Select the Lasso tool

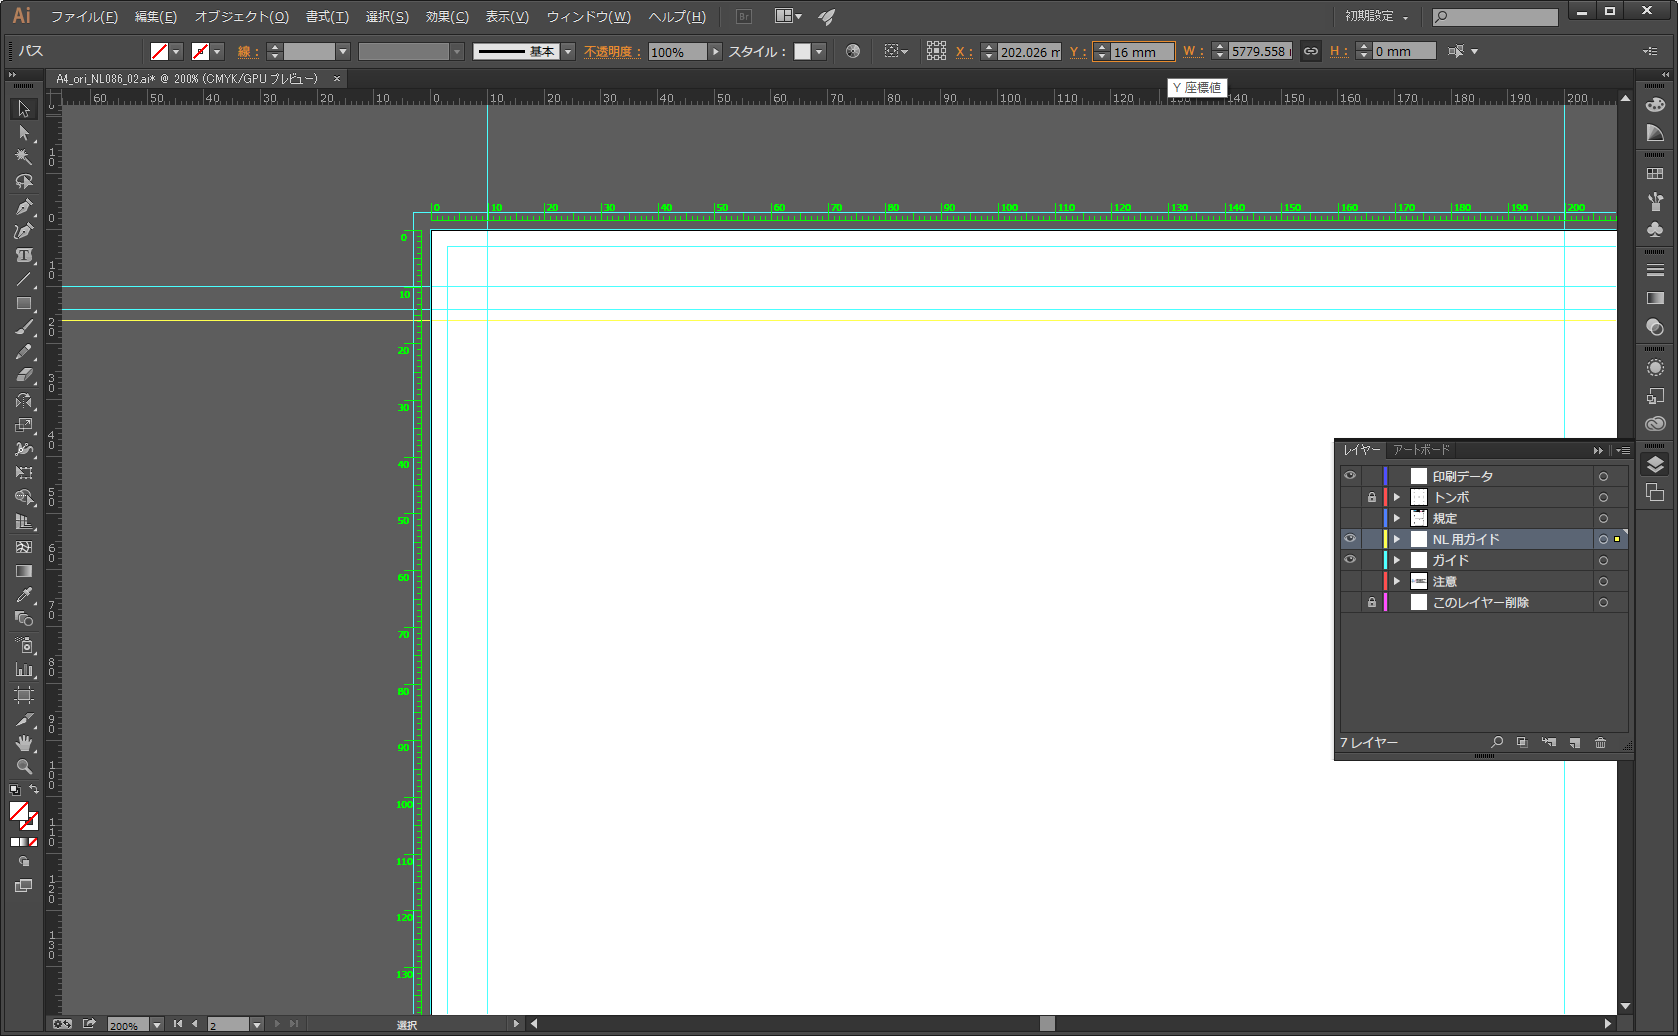coord(24,182)
